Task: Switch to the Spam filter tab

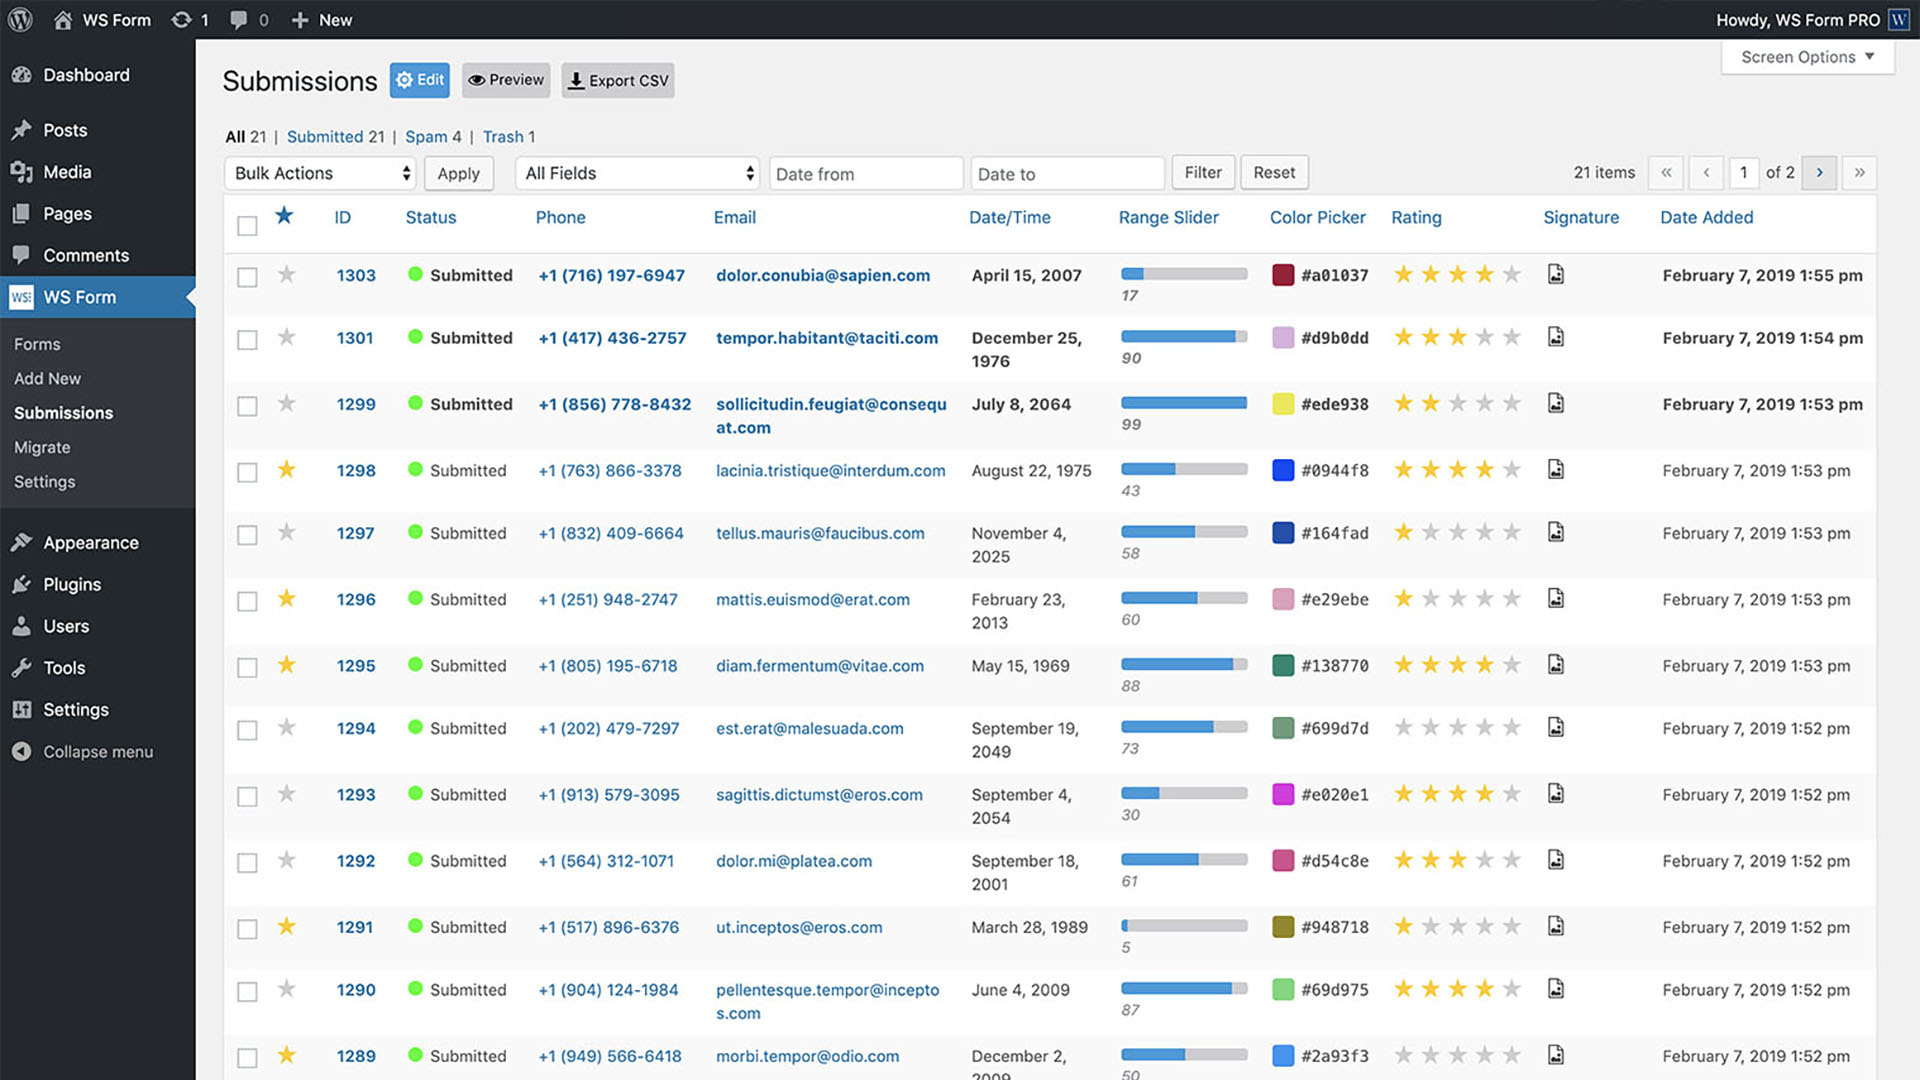Action: tap(425, 137)
